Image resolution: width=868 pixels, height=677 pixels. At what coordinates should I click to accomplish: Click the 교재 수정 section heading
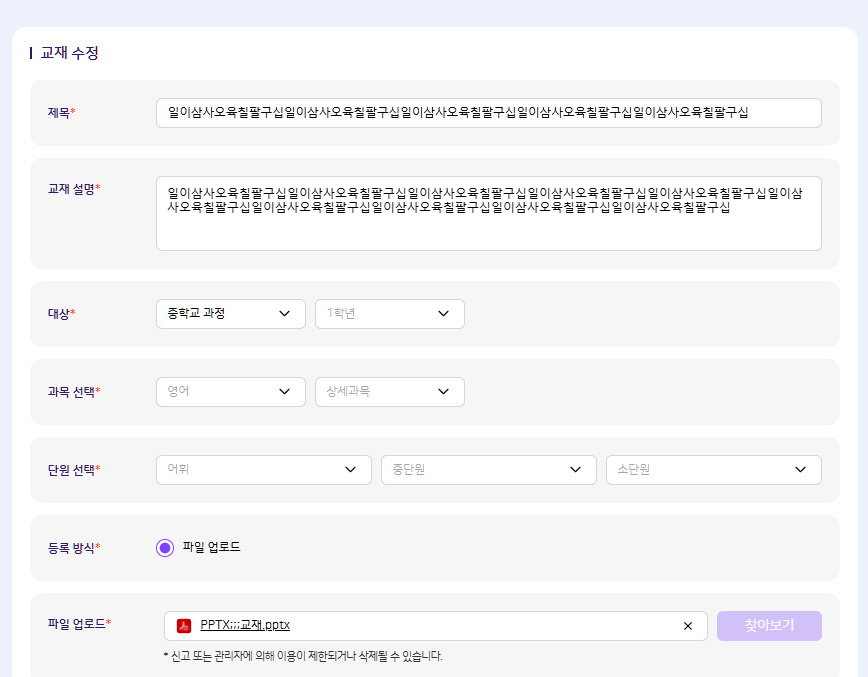69,53
